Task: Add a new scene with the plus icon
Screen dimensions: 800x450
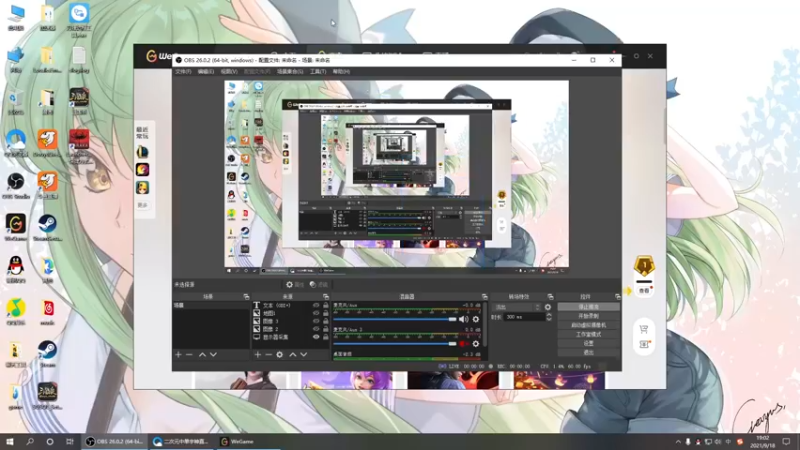Action: 178,354
